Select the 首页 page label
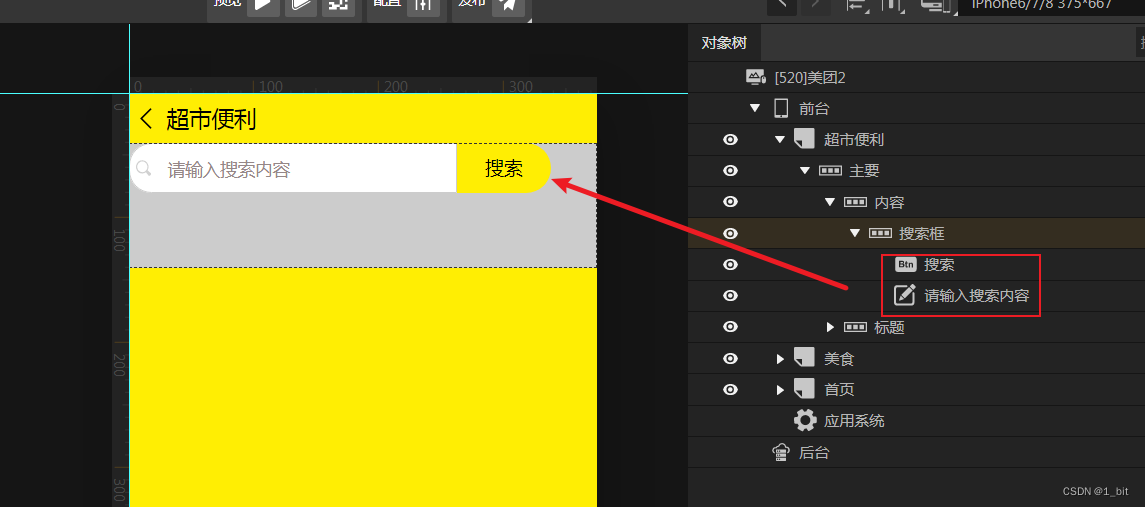Image resolution: width=1145 pixels, height=507 pixels. coord(839,389)
